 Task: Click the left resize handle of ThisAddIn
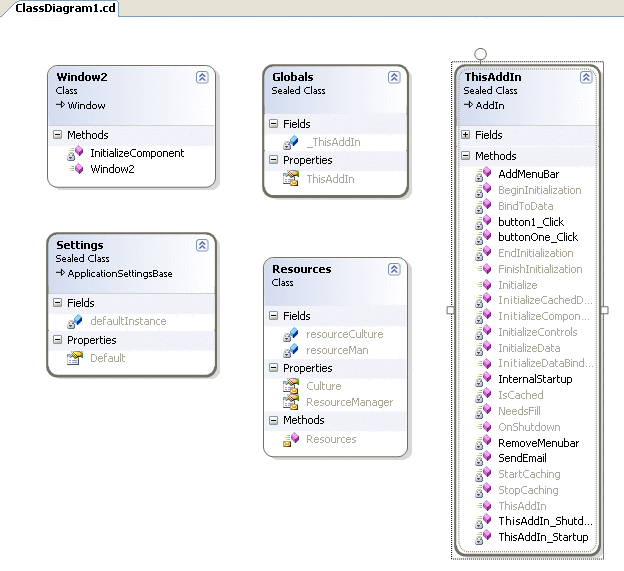(x=450, y=310)
